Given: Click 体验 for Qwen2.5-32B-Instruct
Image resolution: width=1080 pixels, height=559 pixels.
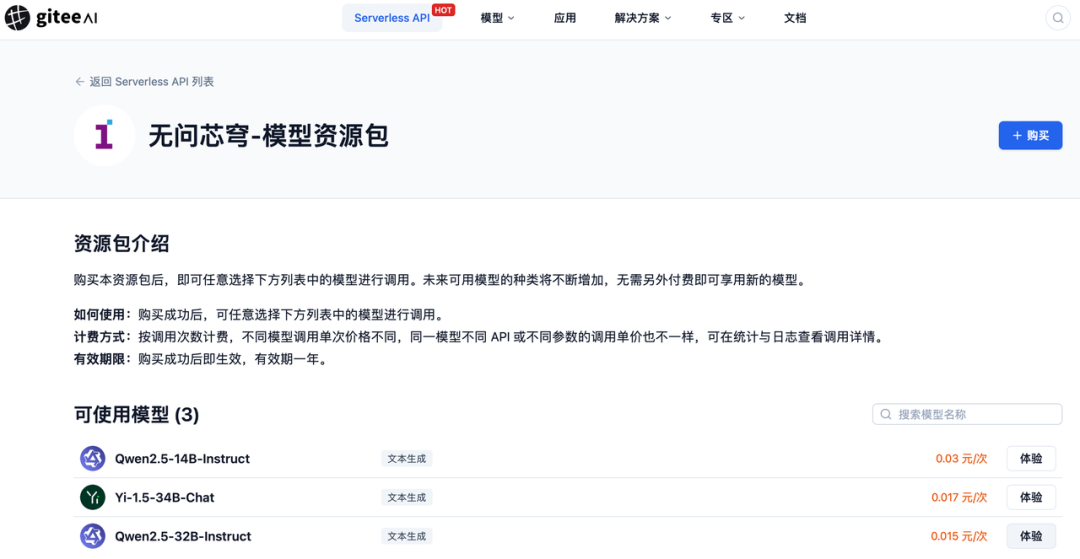Looking at the screenshot, I should pyautogui.click(x=1031, y=536).
